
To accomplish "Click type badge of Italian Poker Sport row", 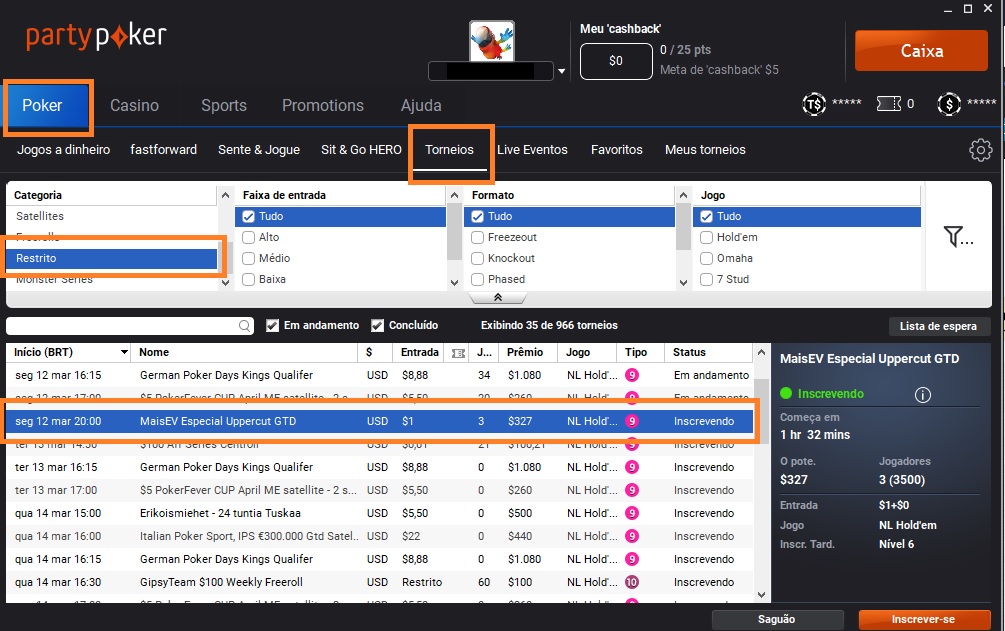I will point(632,536).
